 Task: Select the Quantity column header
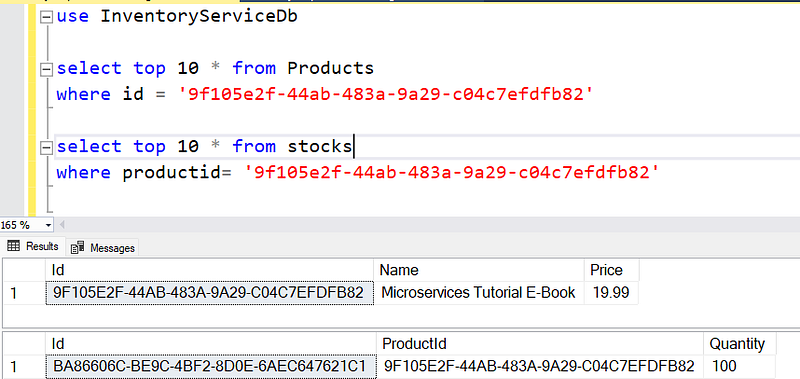pyautogui.click(x=739, y=344)
